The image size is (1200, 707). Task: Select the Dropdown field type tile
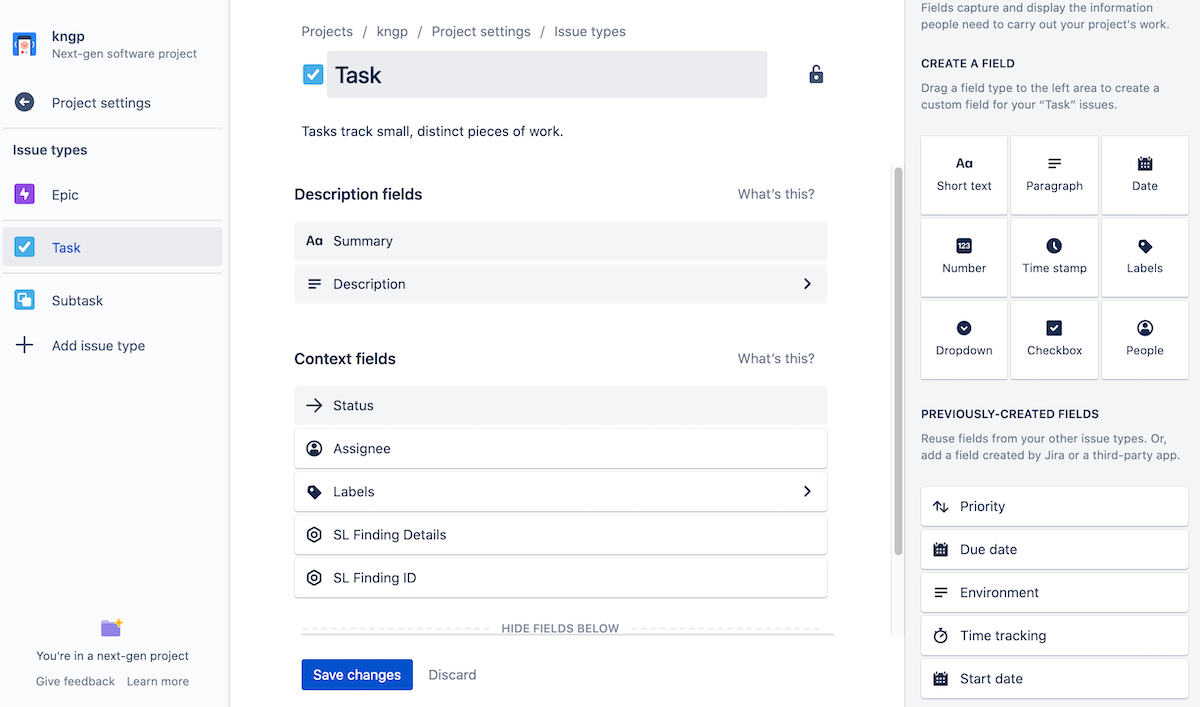click(x=964, y=339)
